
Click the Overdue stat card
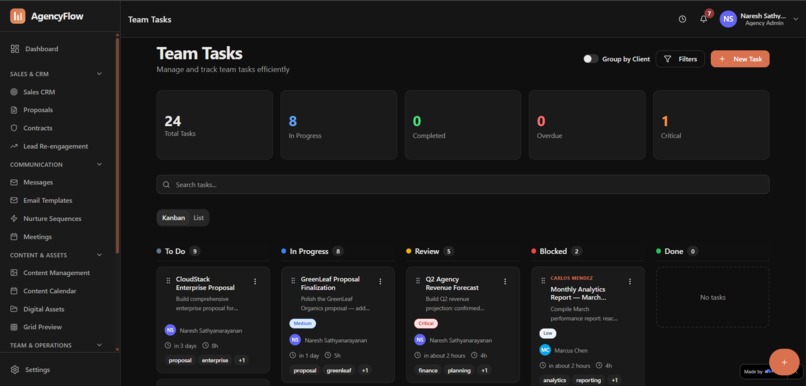[587, 125]
